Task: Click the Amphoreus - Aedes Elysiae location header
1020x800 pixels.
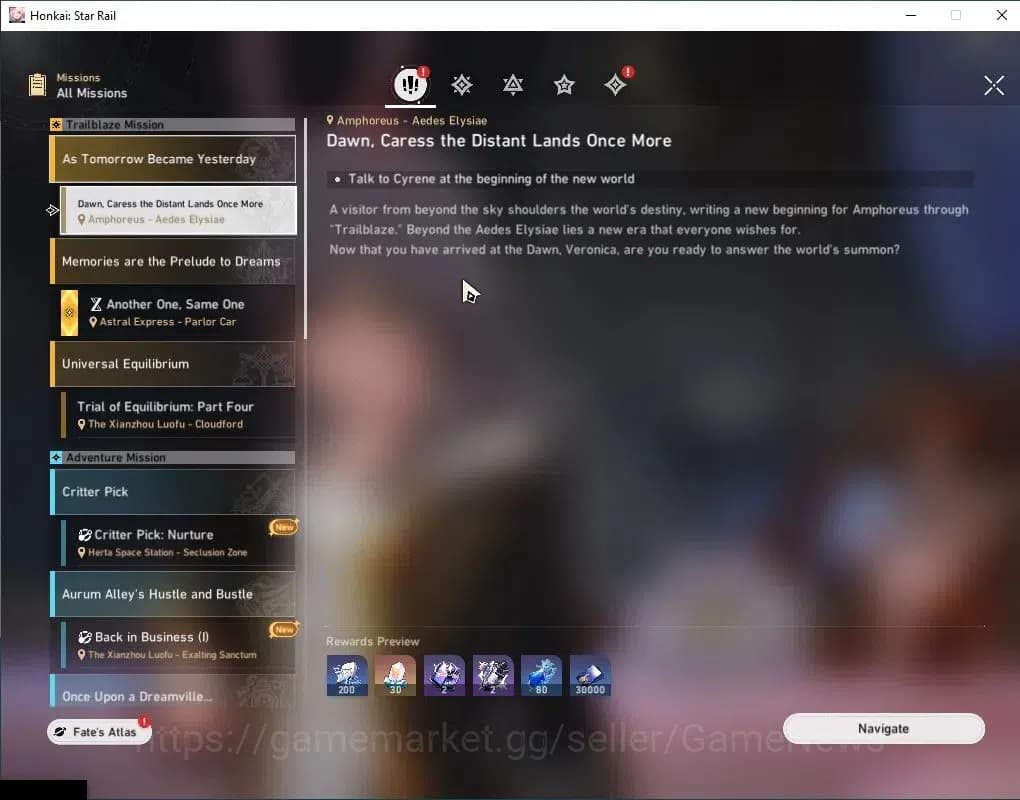Action: pos(412,120)
